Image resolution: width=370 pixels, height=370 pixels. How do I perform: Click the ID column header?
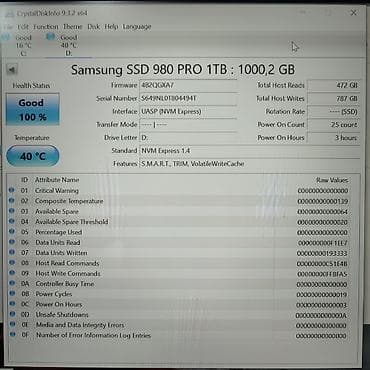pyautogui.click(x=24, y=180)
